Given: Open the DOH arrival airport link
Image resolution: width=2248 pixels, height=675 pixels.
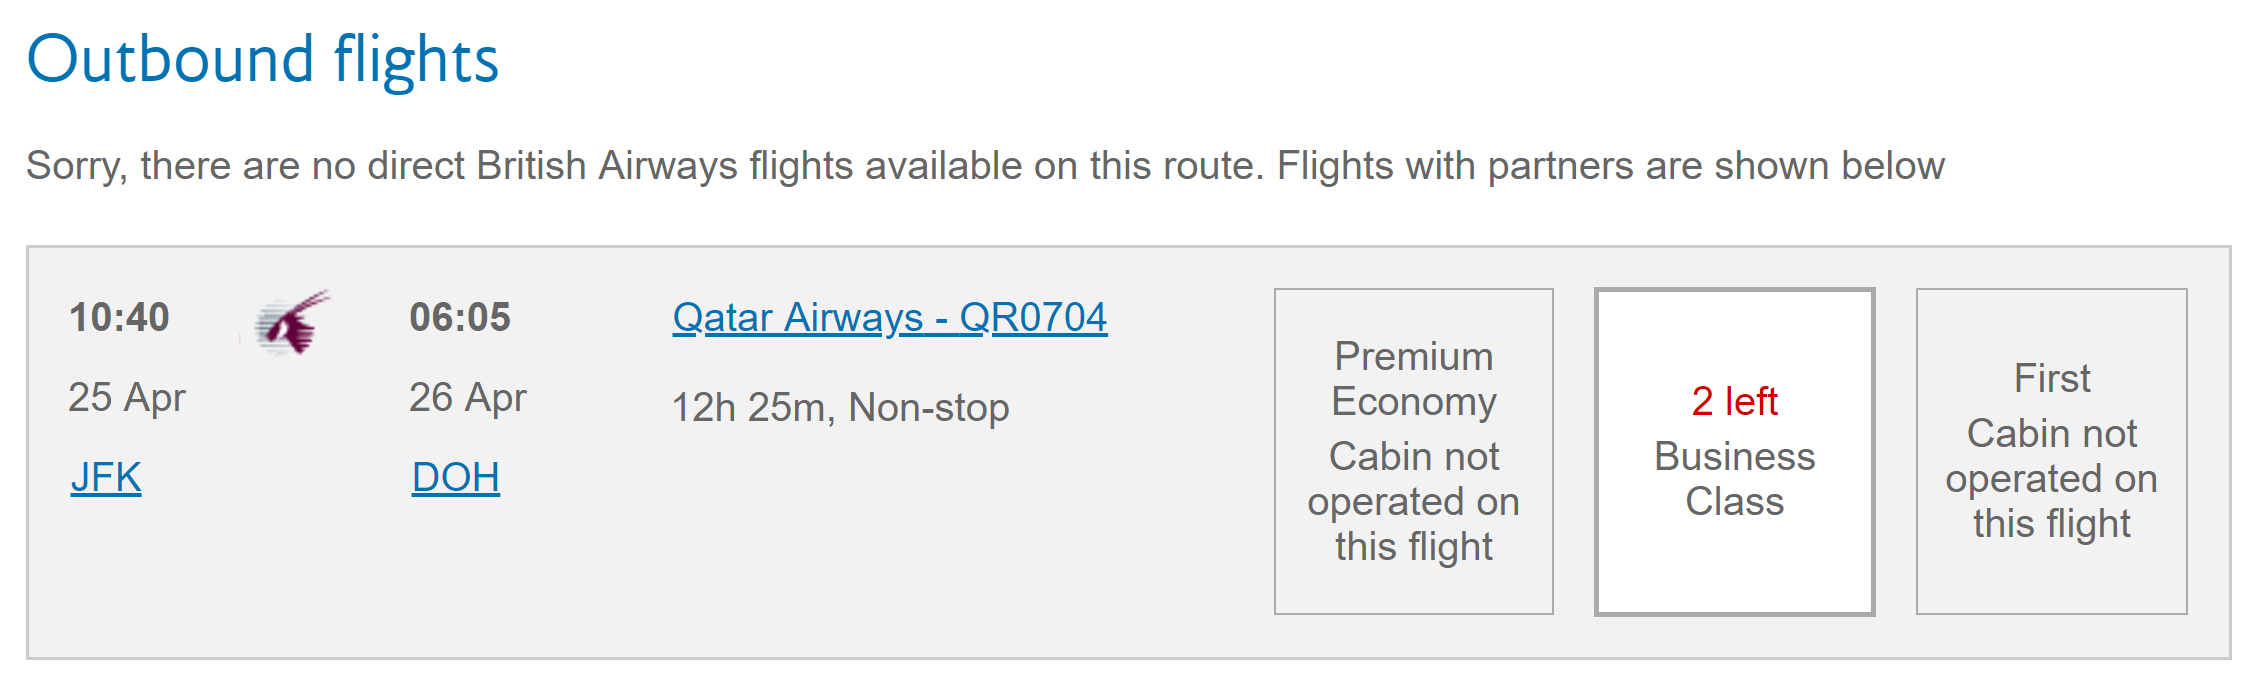Looking at the screenshot, I should (455, 477).
